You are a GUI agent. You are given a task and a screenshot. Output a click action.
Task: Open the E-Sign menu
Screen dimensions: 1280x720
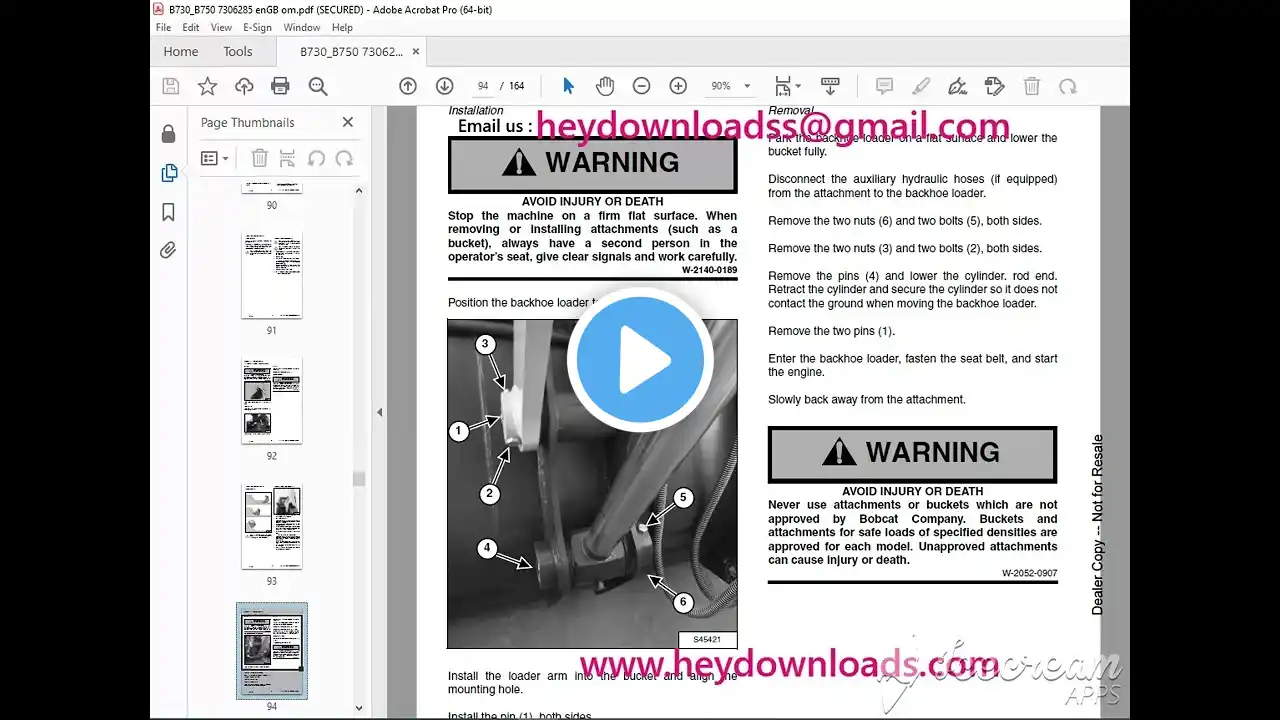pyautogui.click(x=257, y=27)
